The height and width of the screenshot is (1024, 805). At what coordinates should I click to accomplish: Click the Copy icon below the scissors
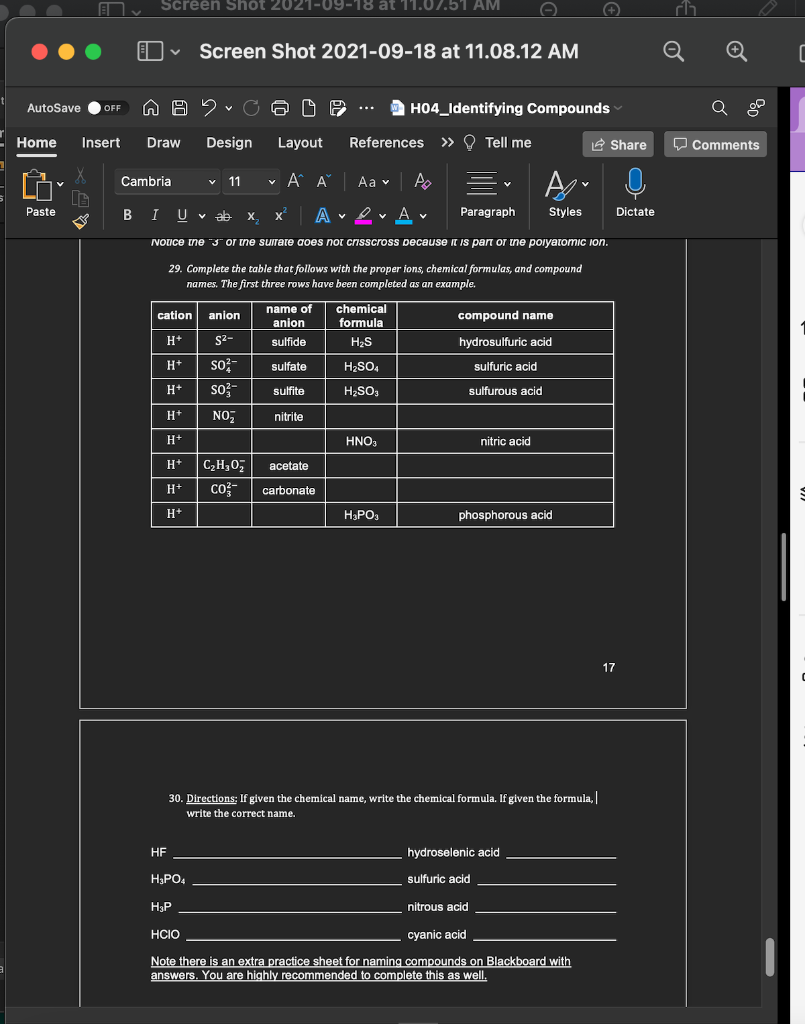point(82,200)
